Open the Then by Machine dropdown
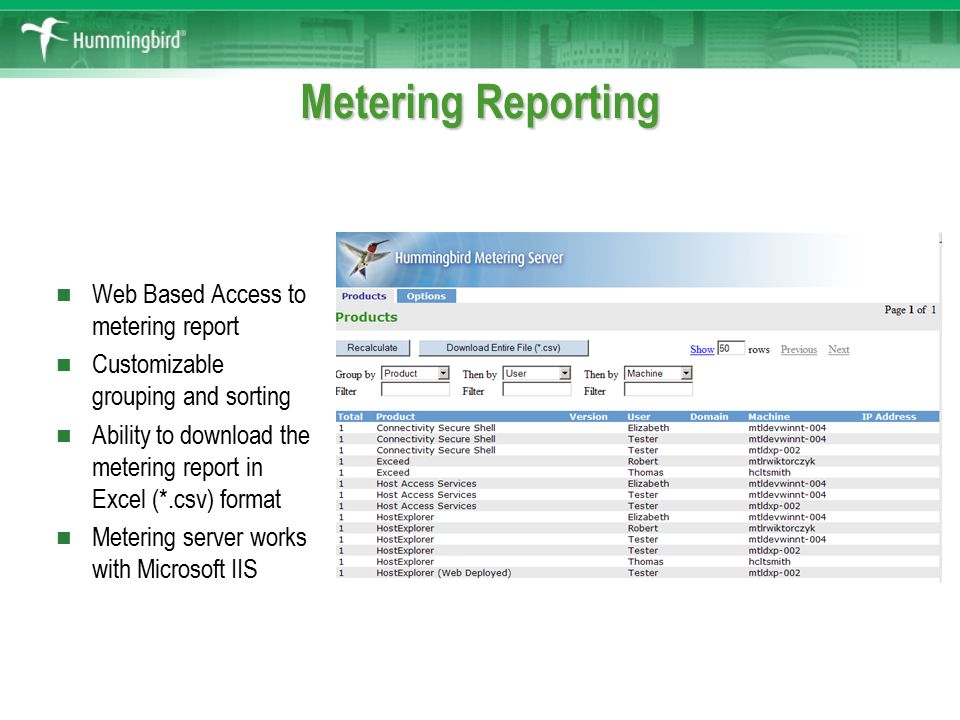This screenshot has width=960, height=720. coord(658,373)
